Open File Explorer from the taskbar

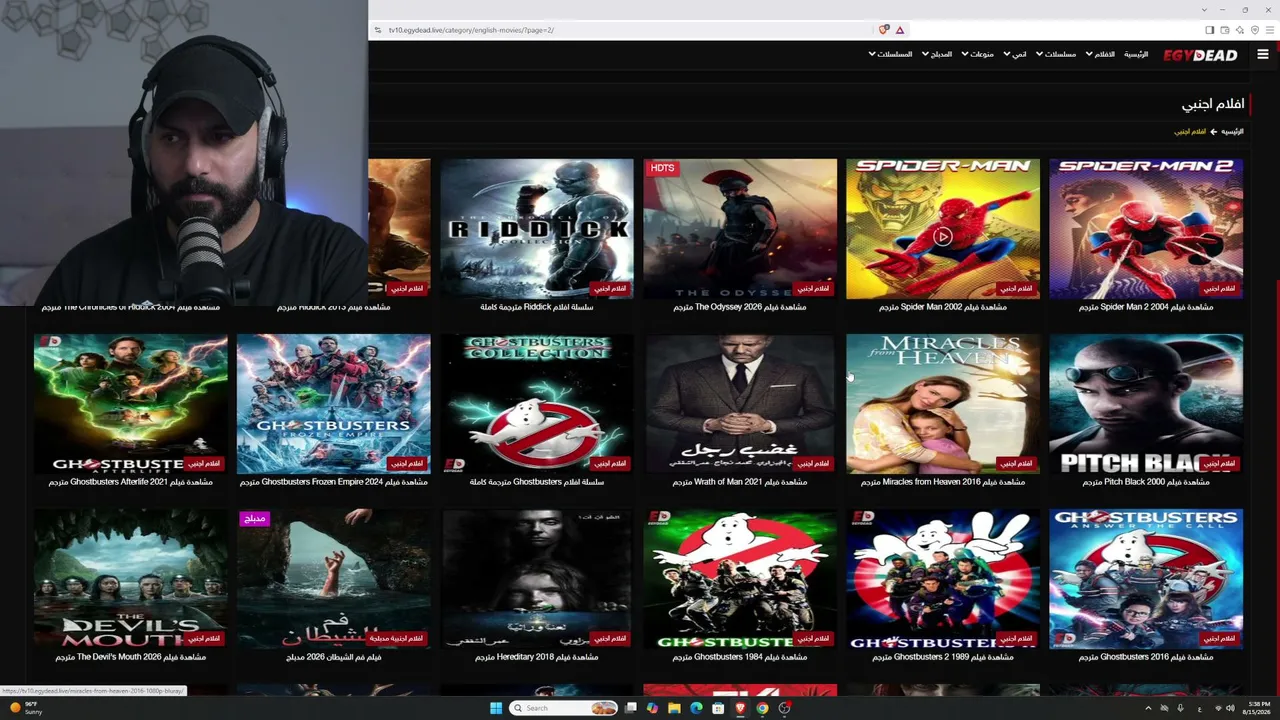674,708
